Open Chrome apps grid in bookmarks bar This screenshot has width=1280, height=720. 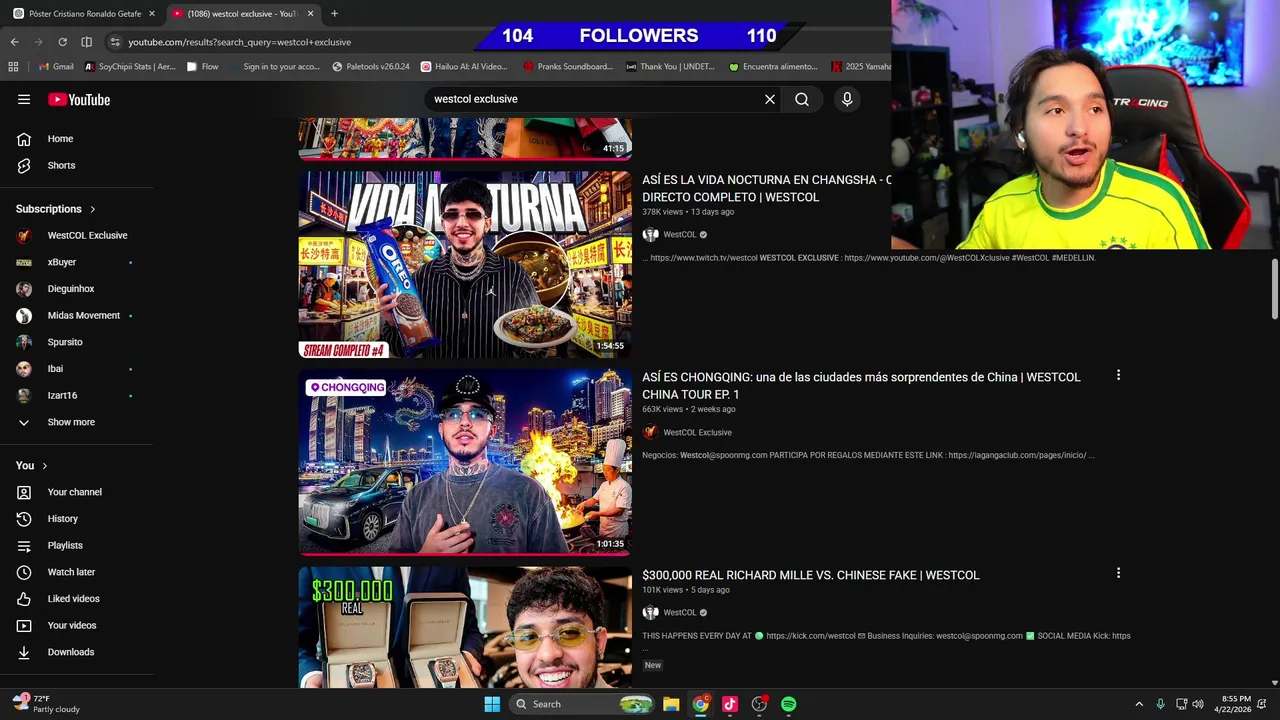pos(13,67)
